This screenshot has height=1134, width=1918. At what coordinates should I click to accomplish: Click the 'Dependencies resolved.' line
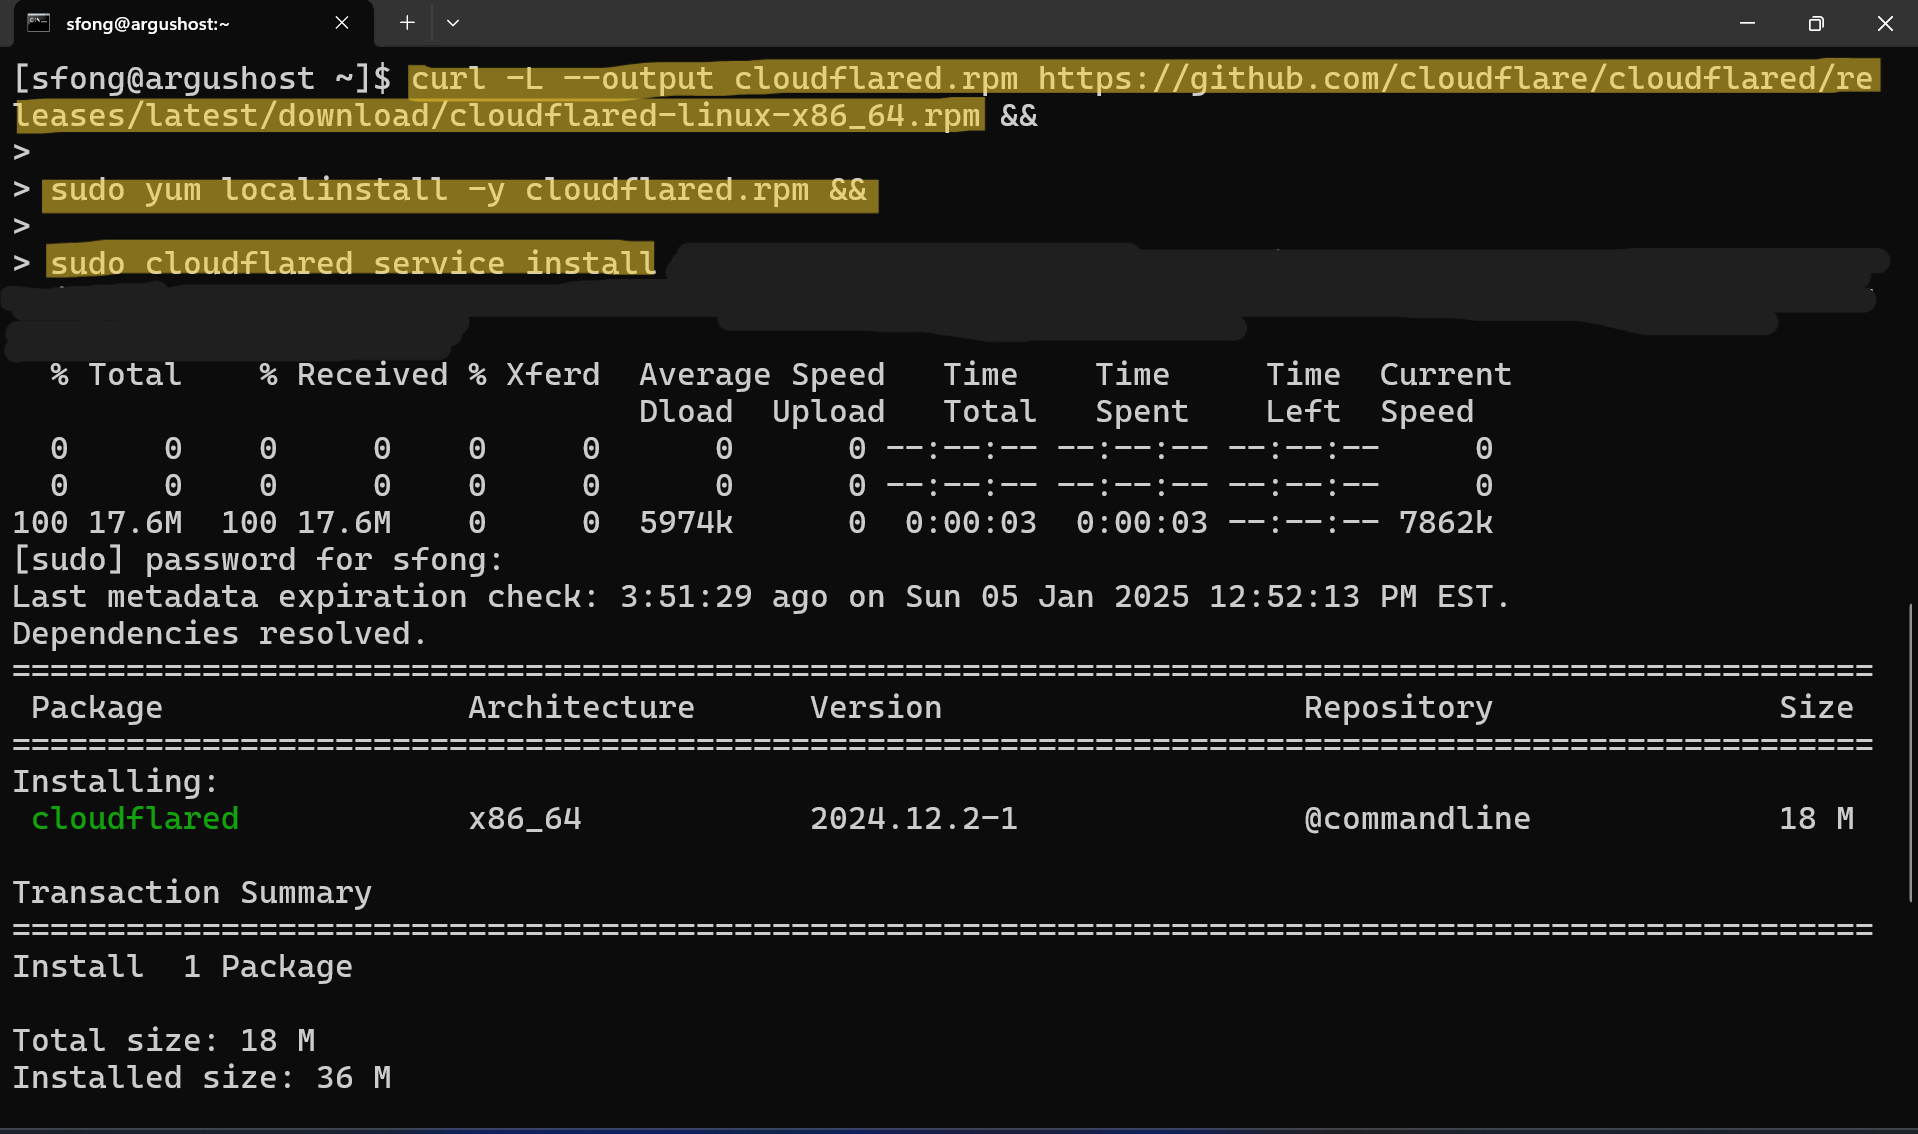(x=220, y=634)
